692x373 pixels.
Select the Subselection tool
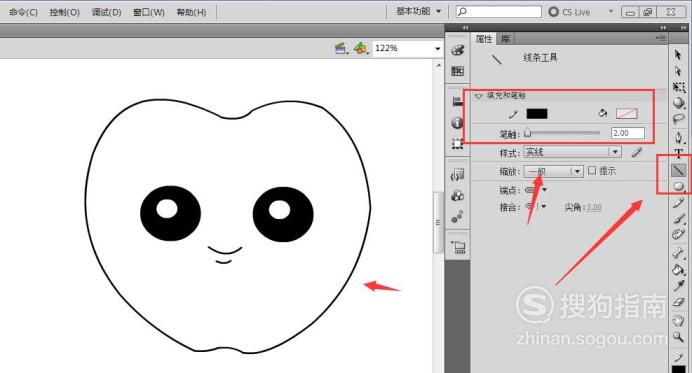[x=678, y=71]
